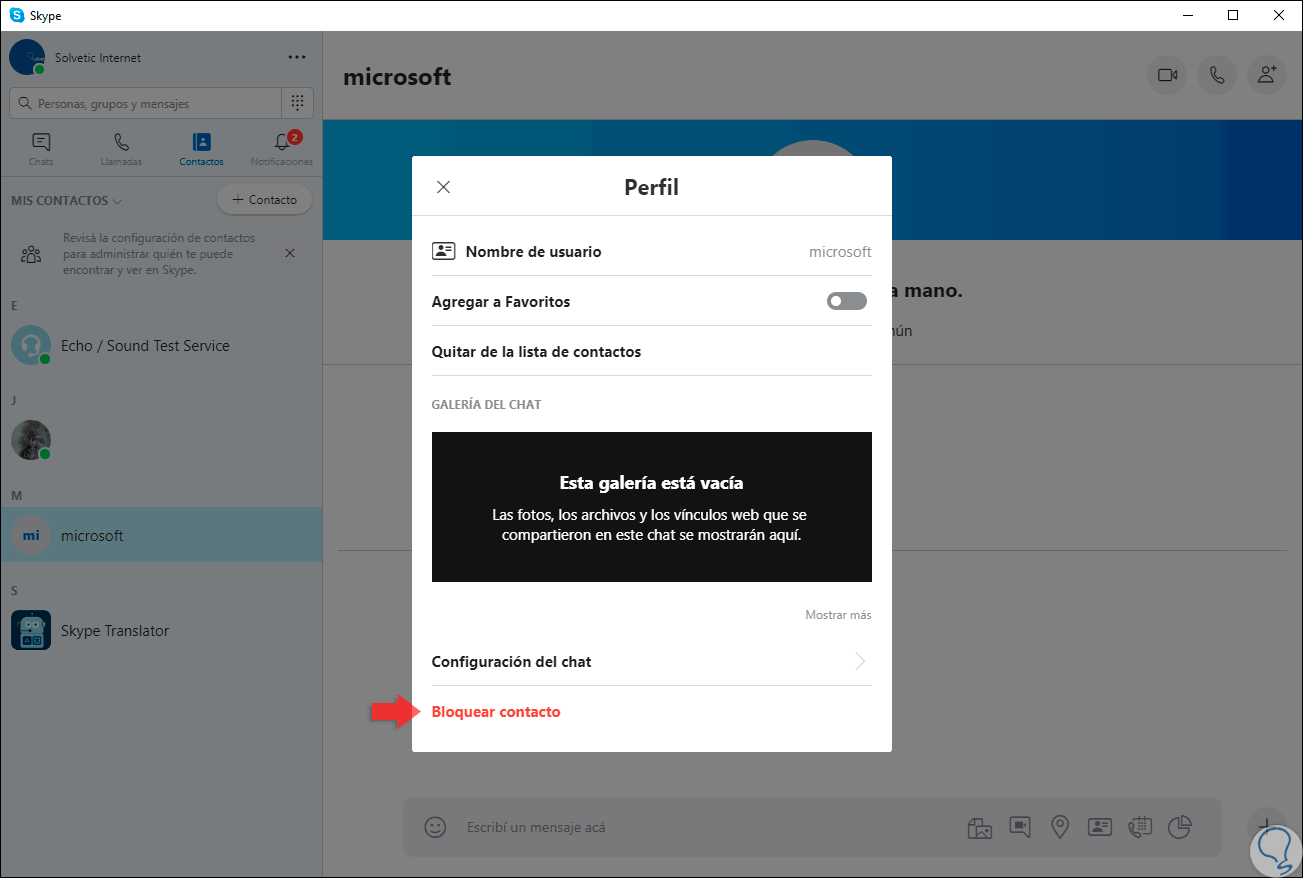Open the emoji picker in message box
Image resolution: width=1303 pixels, height=878 pixels.
point(435,827)
